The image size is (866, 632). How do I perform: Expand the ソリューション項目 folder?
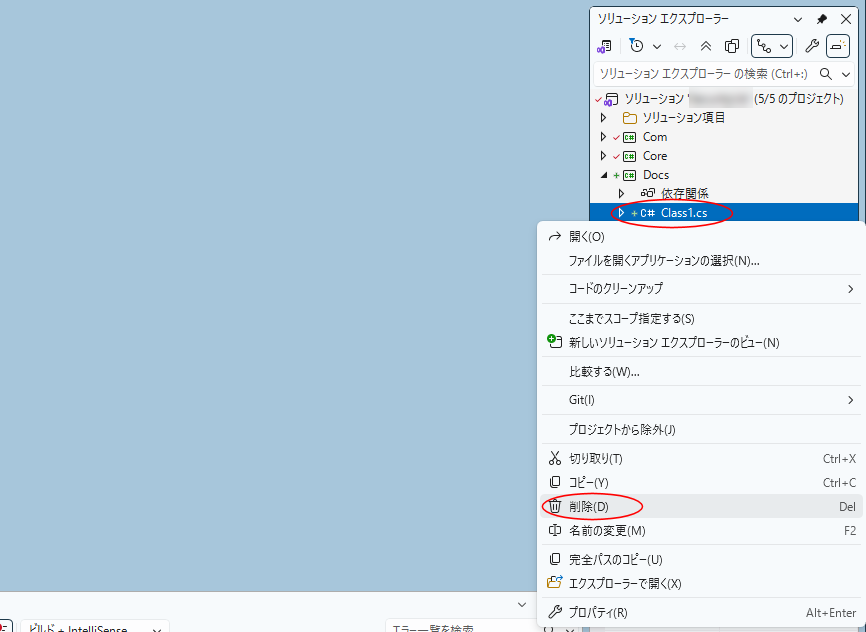click(x=603, y=118)
